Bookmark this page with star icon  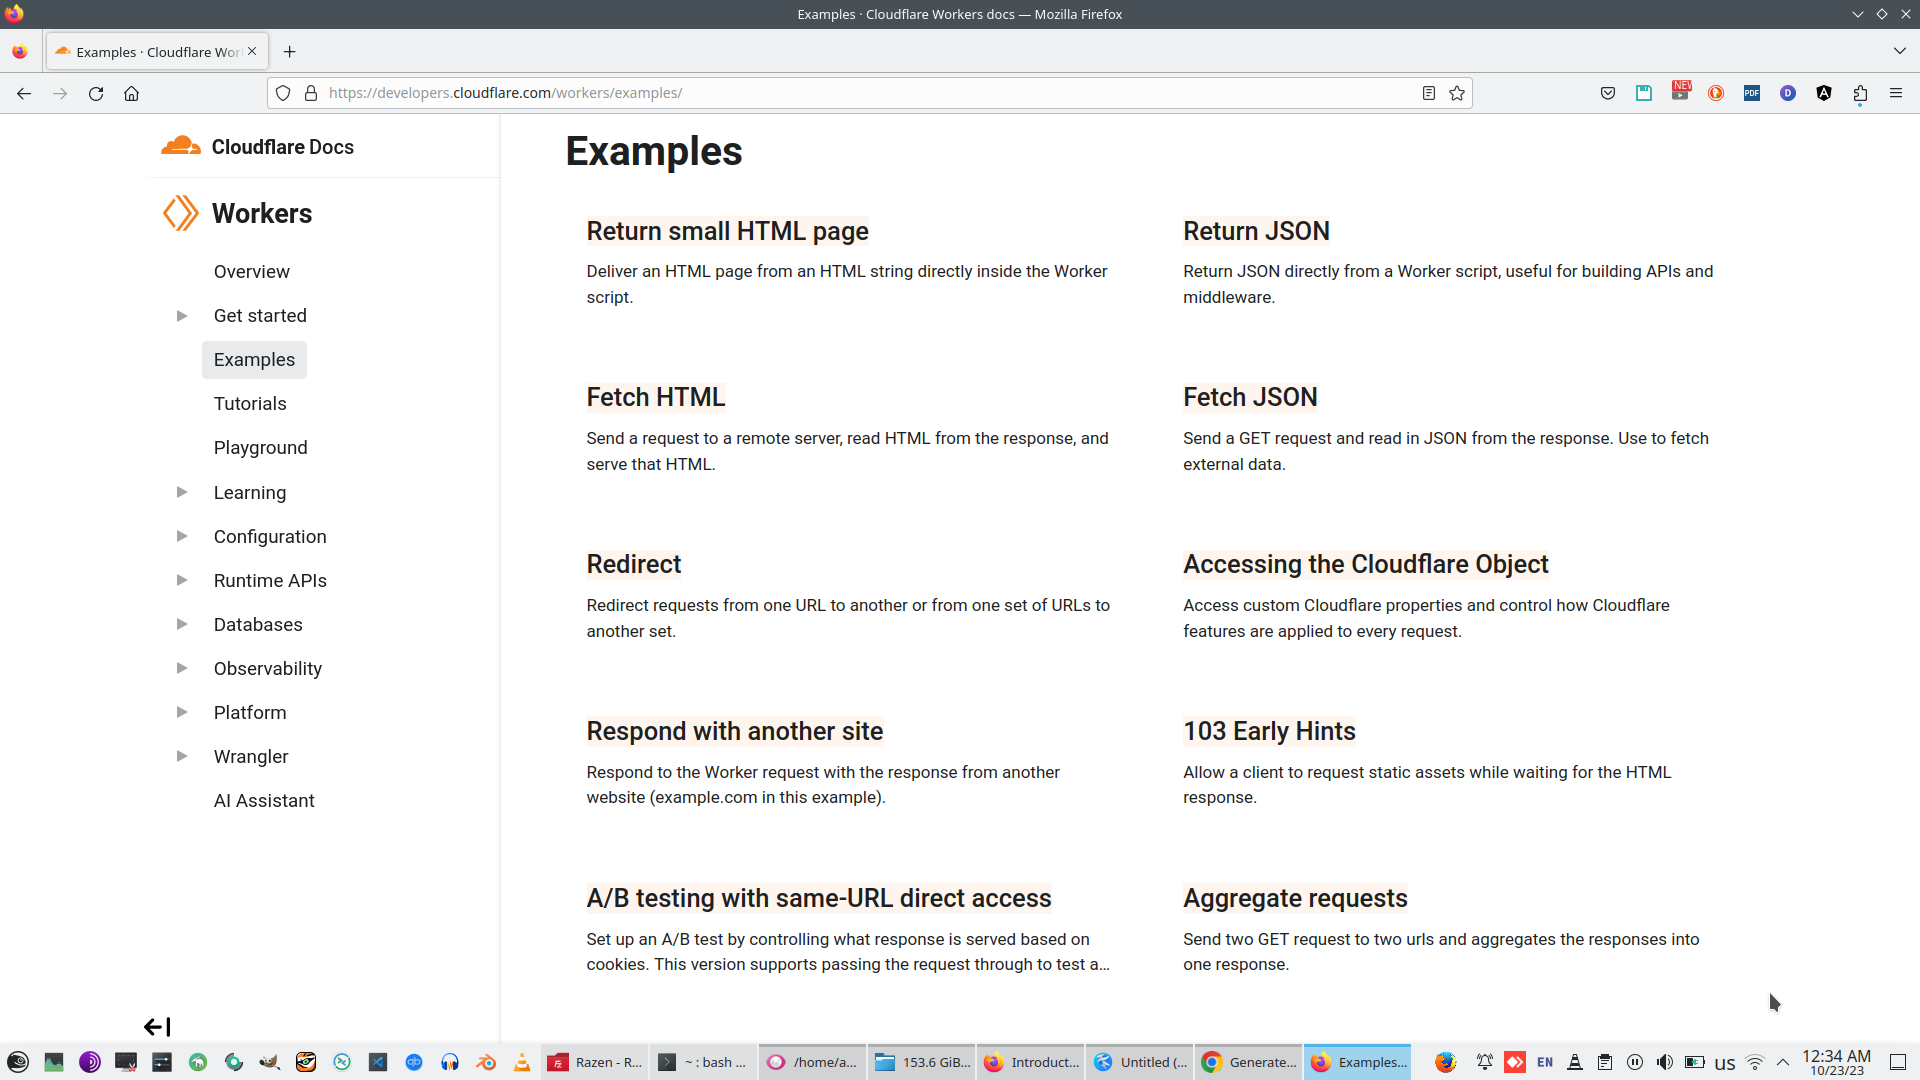pos(1457,93)
